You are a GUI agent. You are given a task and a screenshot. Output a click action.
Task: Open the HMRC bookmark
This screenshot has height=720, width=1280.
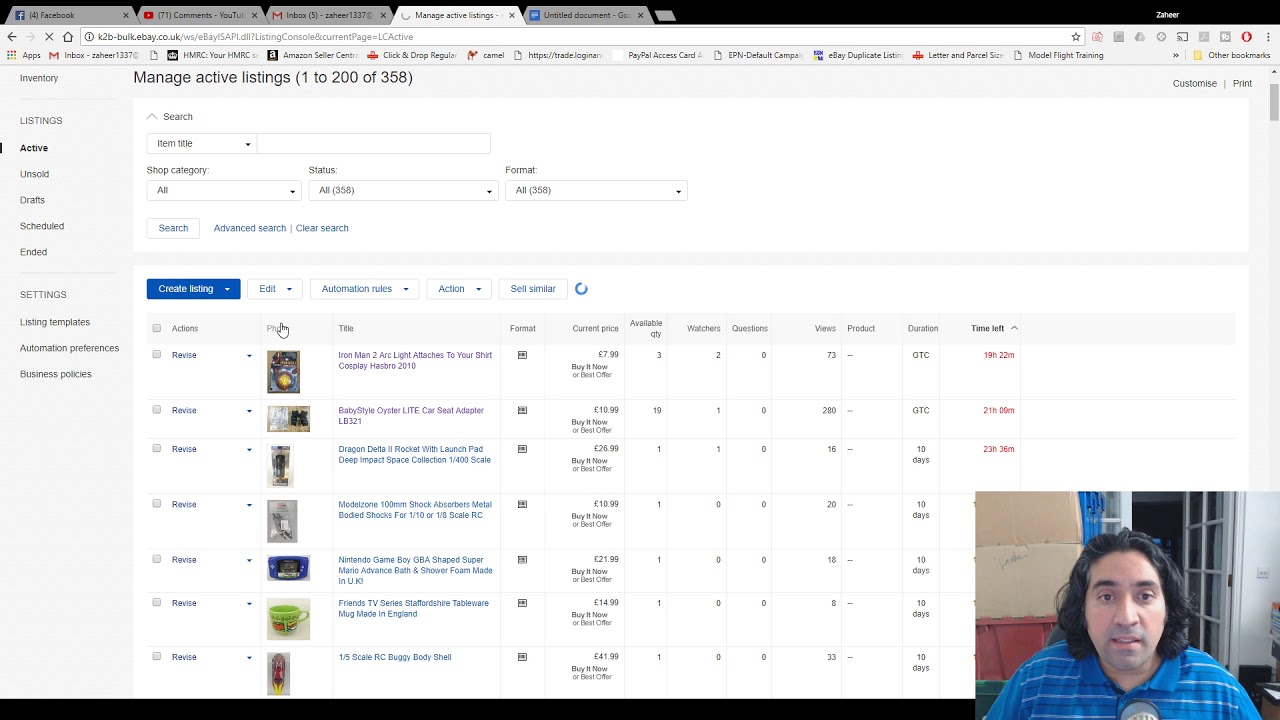[x=213, y=55]
